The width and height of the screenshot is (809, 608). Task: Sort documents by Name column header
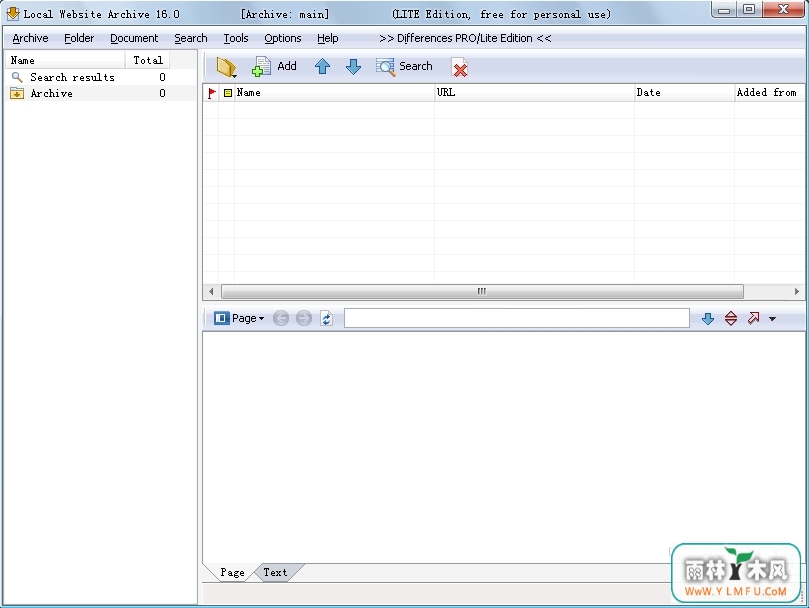pyautogui.click(x=334, y=93)
